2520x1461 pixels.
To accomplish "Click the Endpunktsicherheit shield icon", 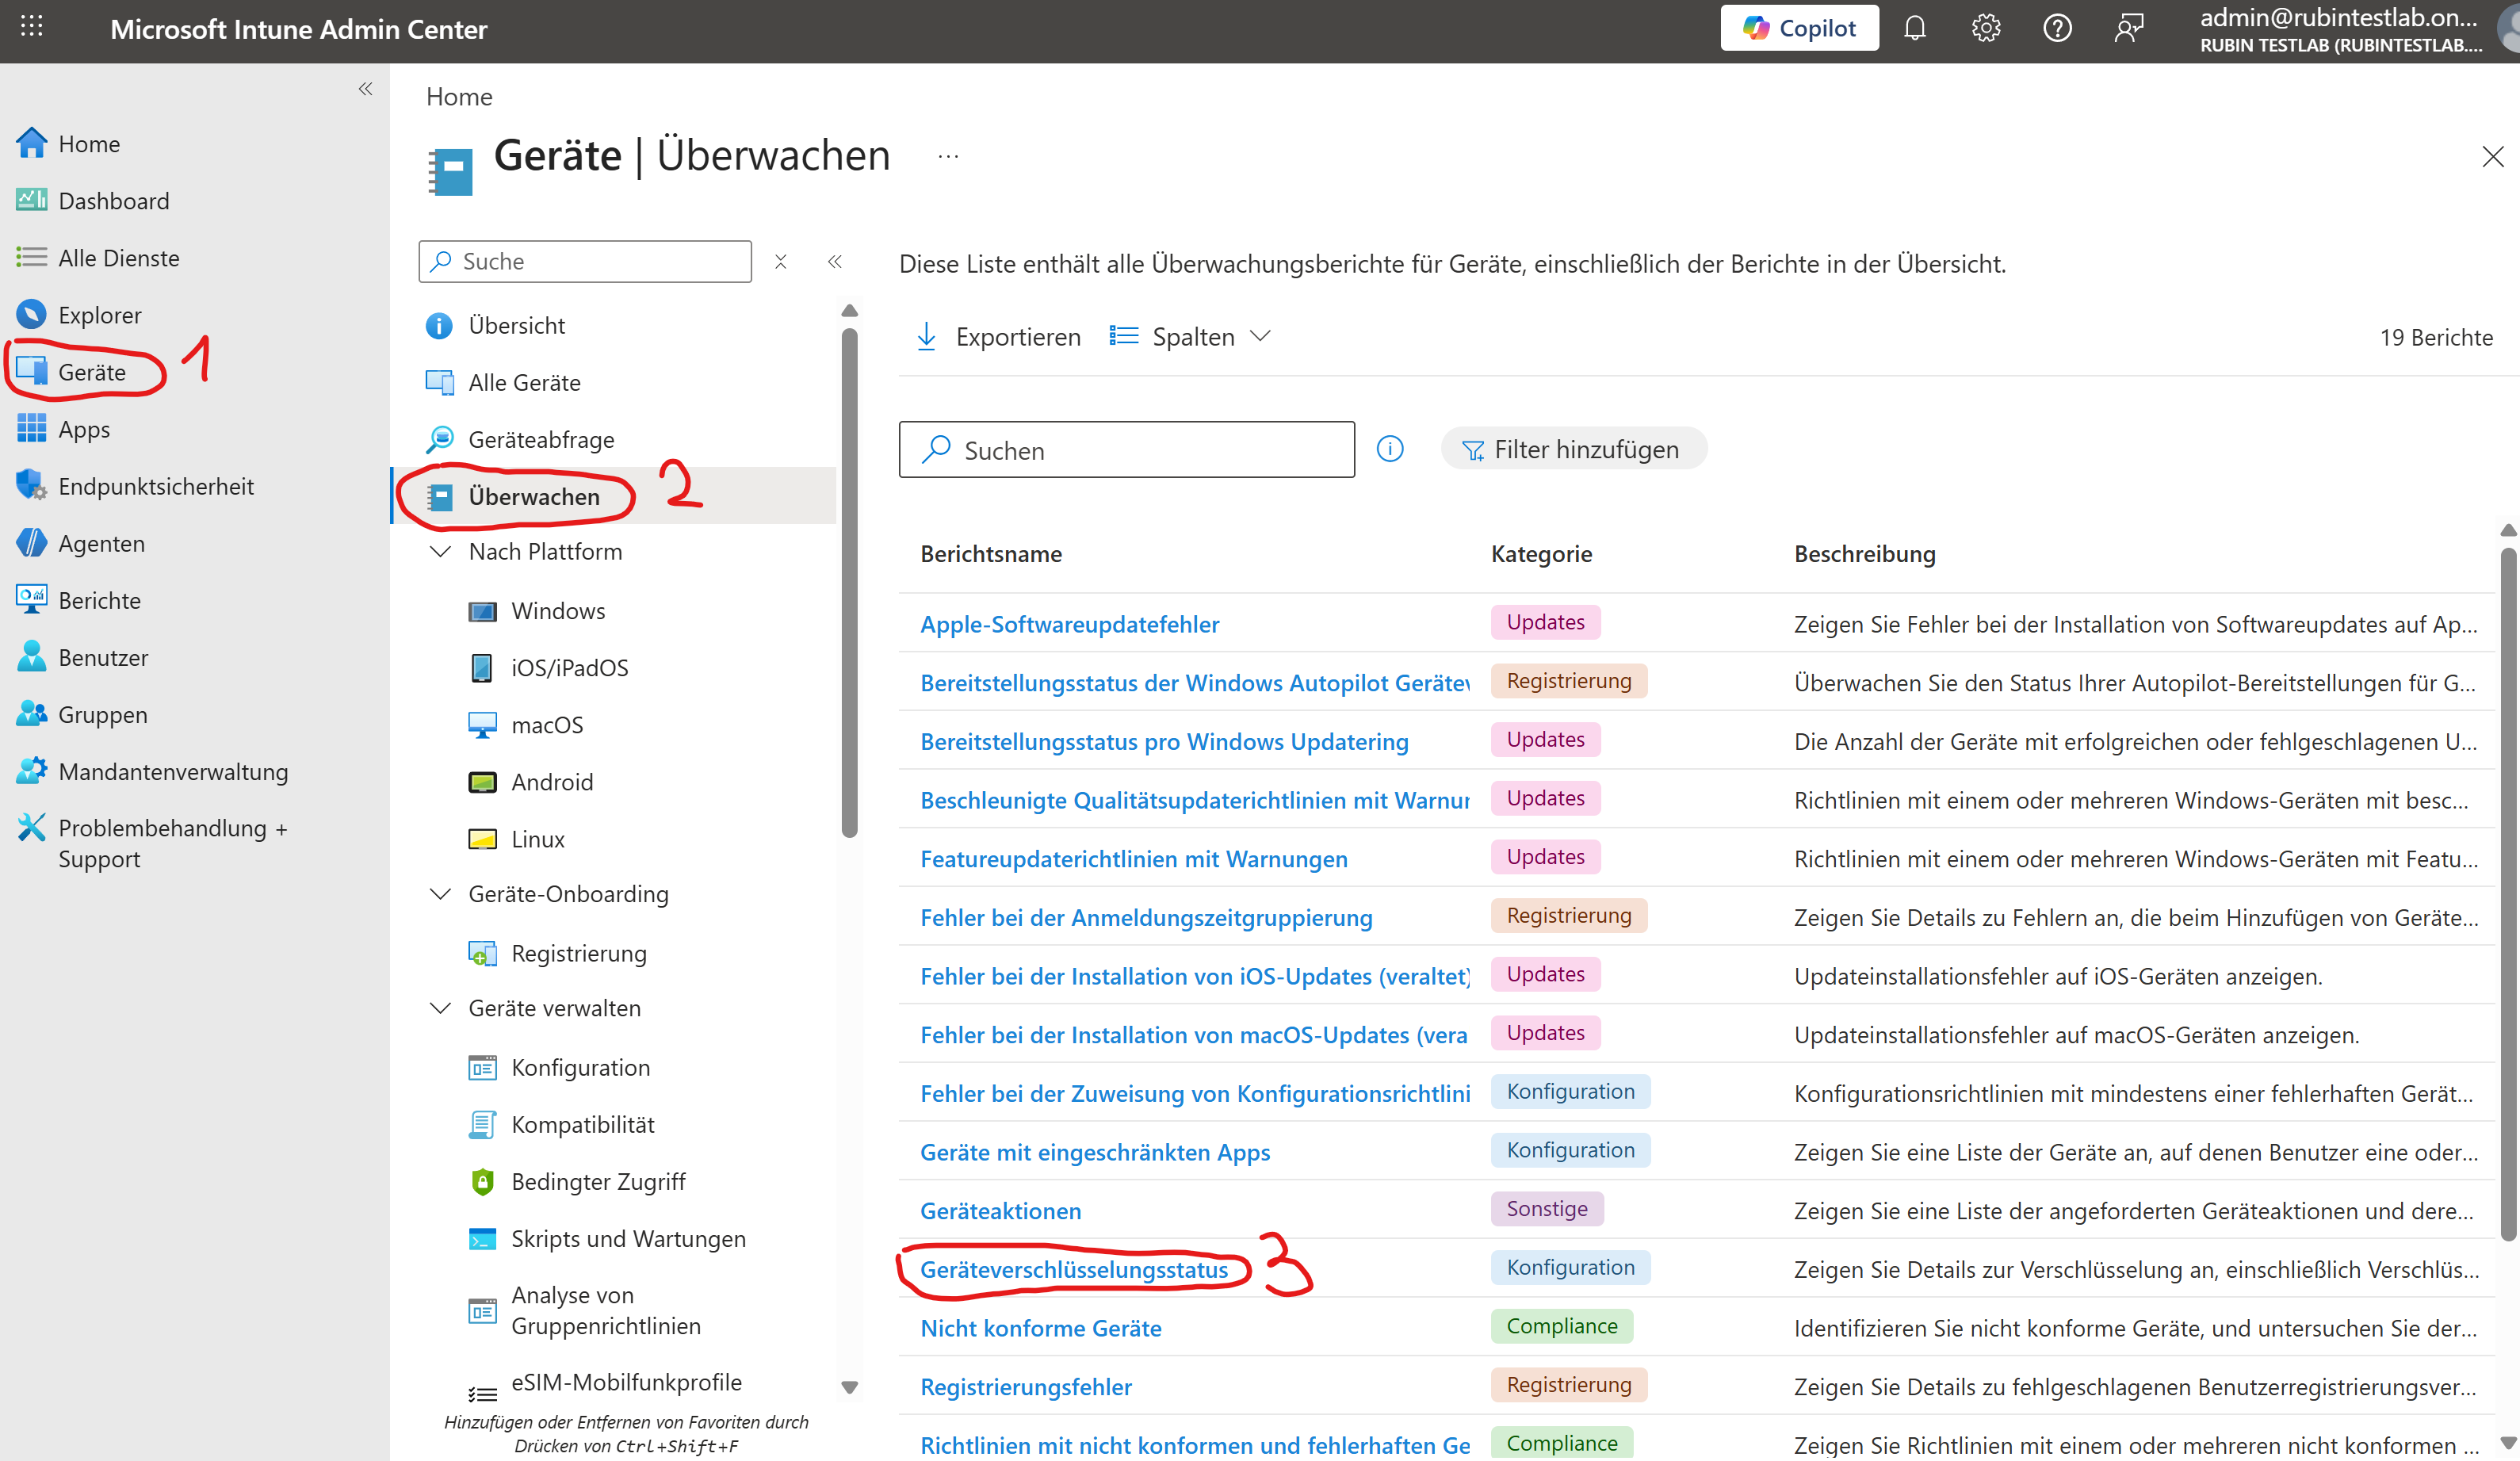I will click(31, 485).
